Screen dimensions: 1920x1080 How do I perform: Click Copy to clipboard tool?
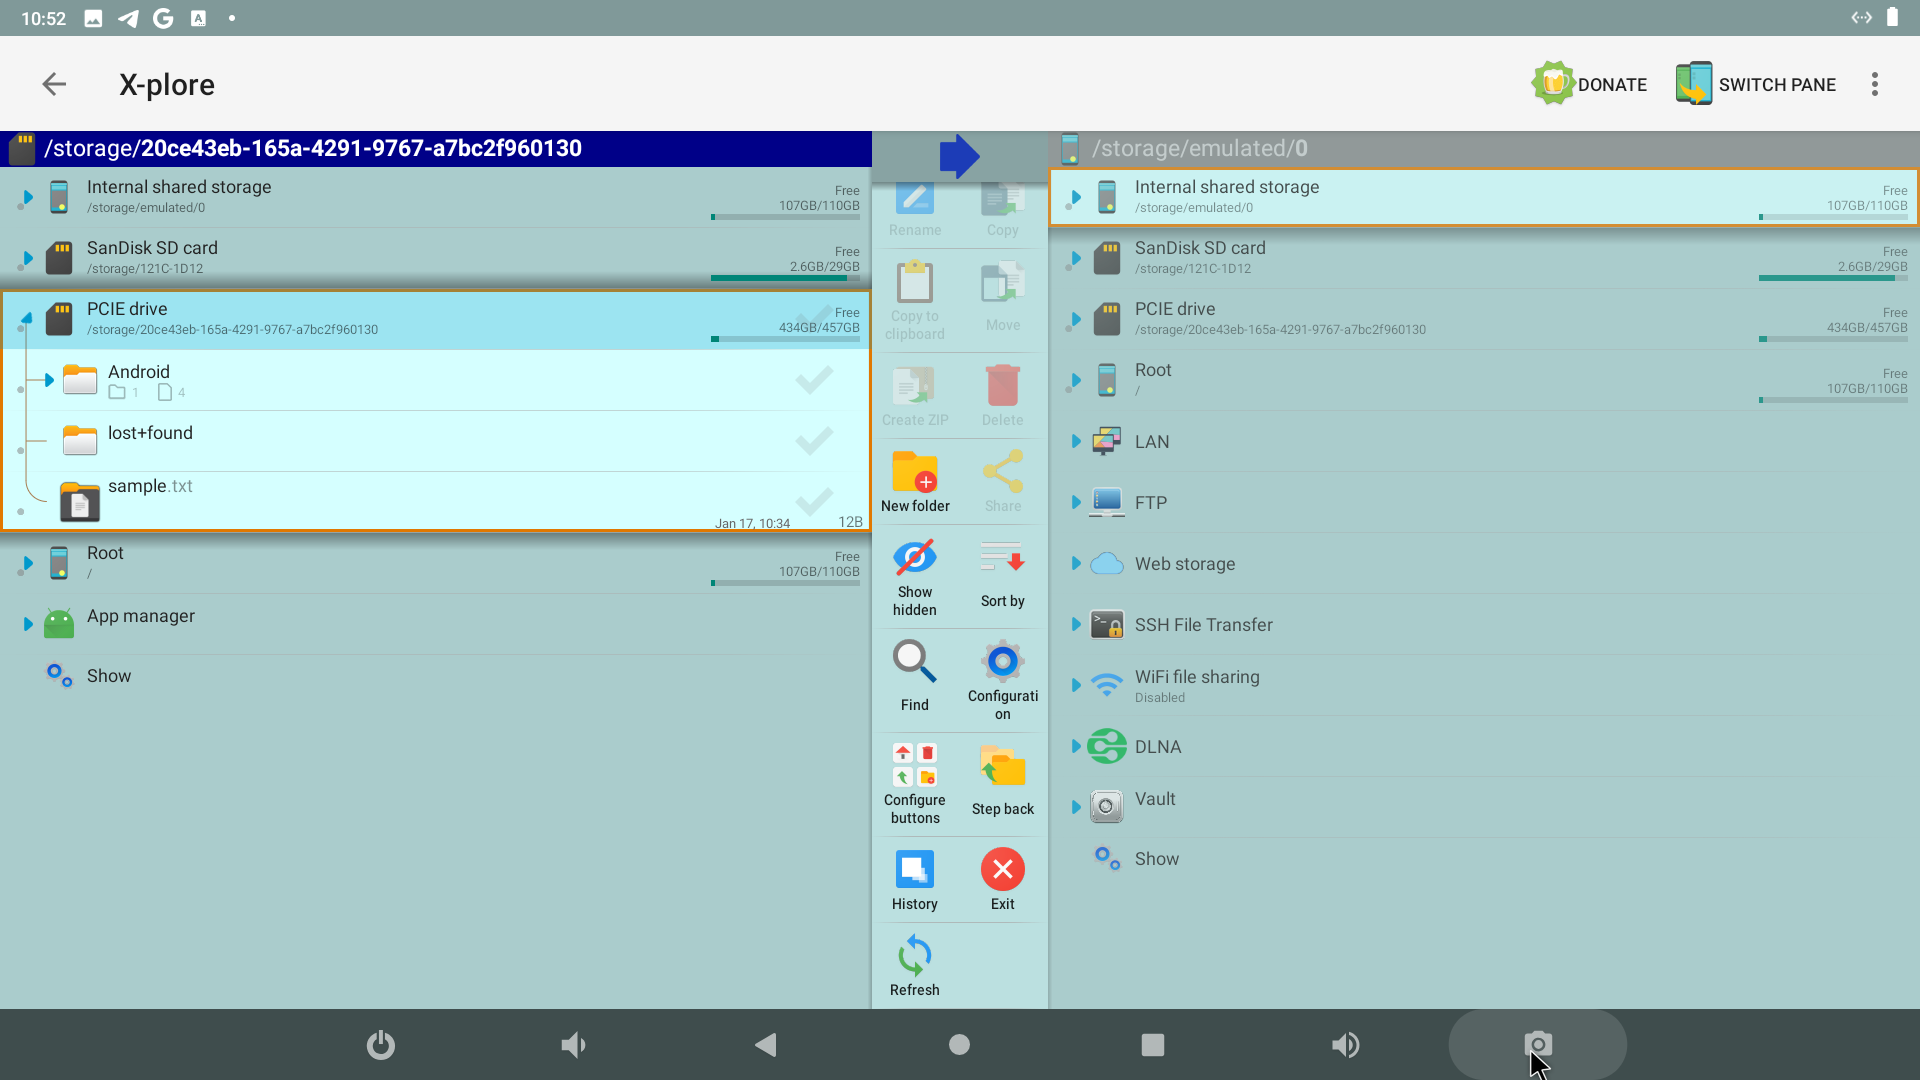[915, 301]
